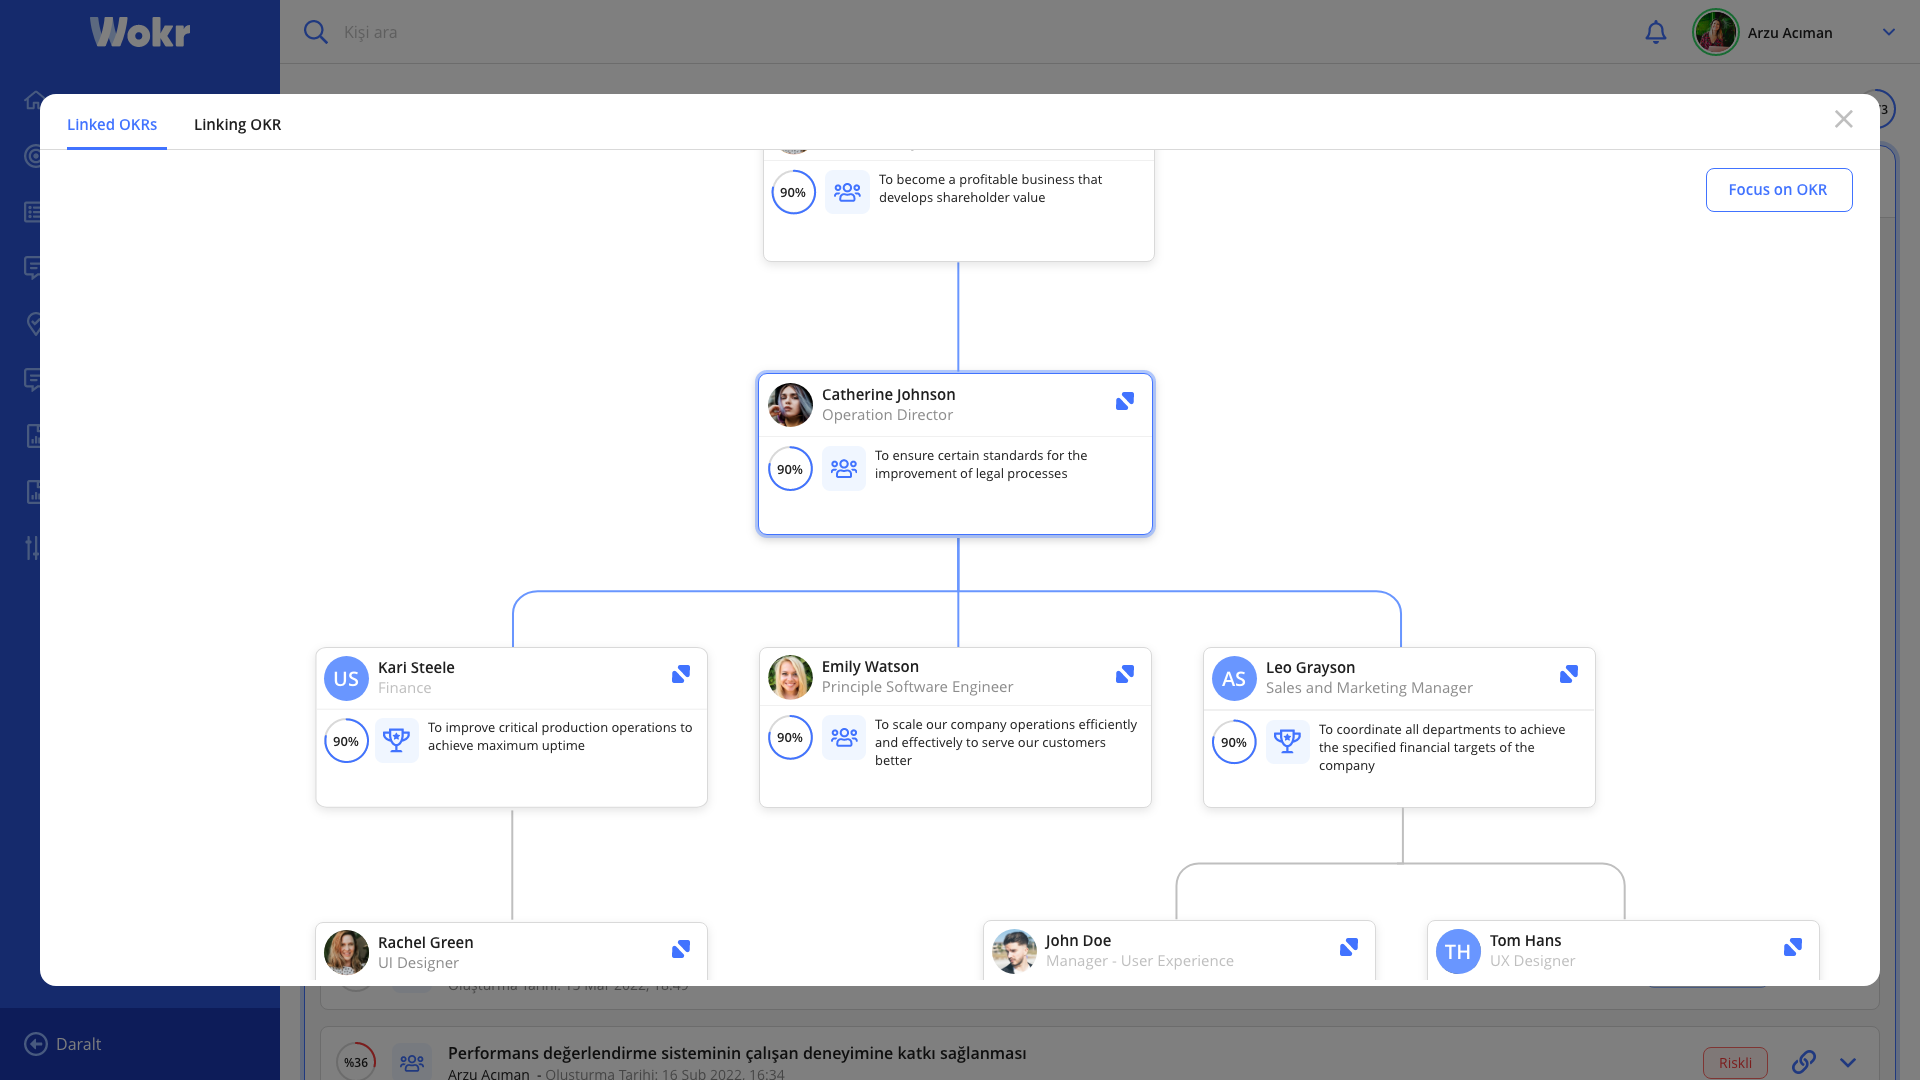Switch to the Linking OKR tab

point(237,124)
